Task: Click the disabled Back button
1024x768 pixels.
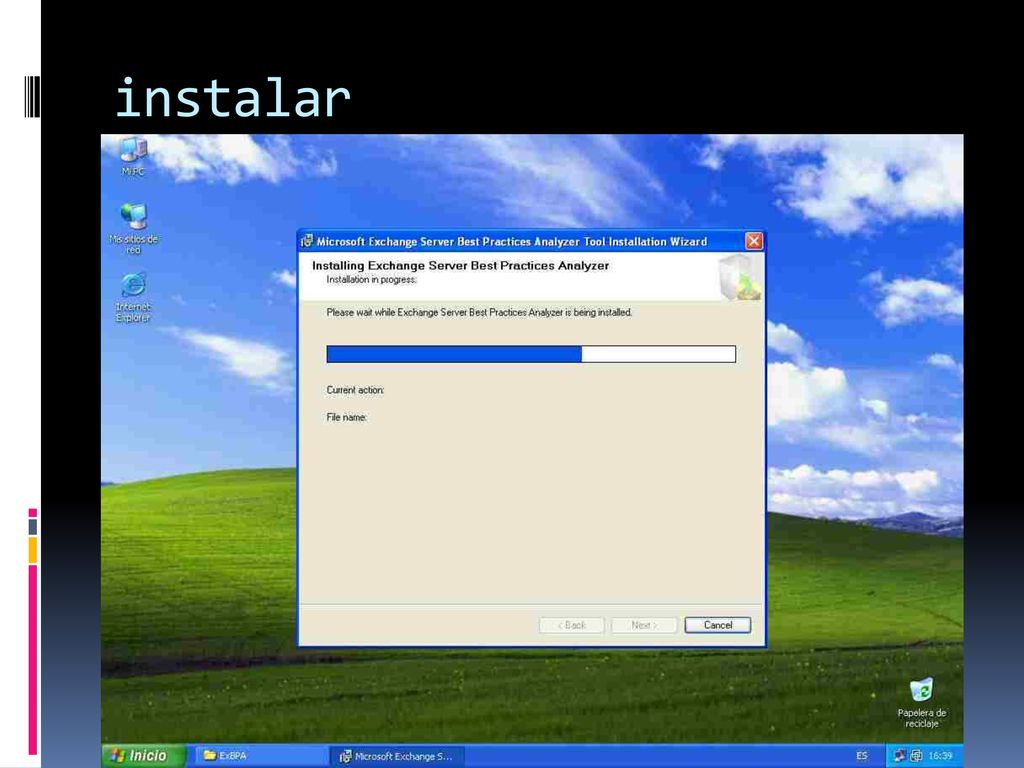Action: coord(571,625)
